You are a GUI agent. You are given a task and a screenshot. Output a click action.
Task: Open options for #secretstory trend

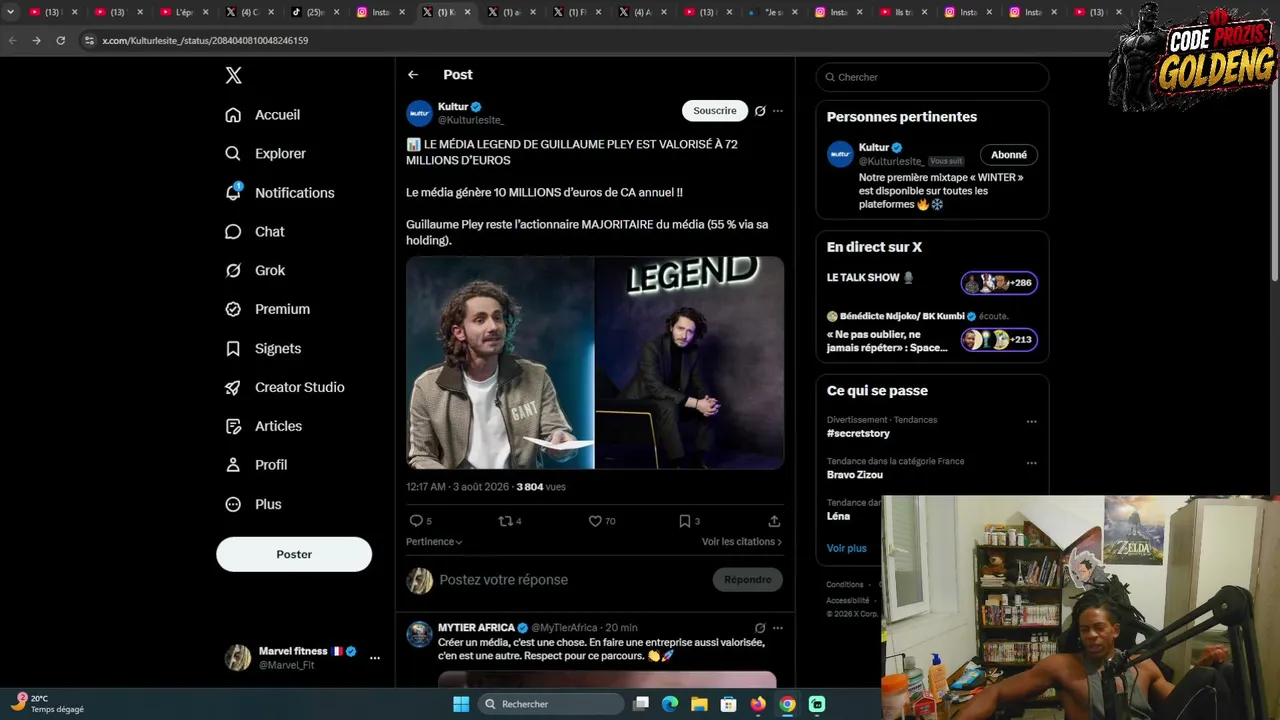[x=1031, y=421]
